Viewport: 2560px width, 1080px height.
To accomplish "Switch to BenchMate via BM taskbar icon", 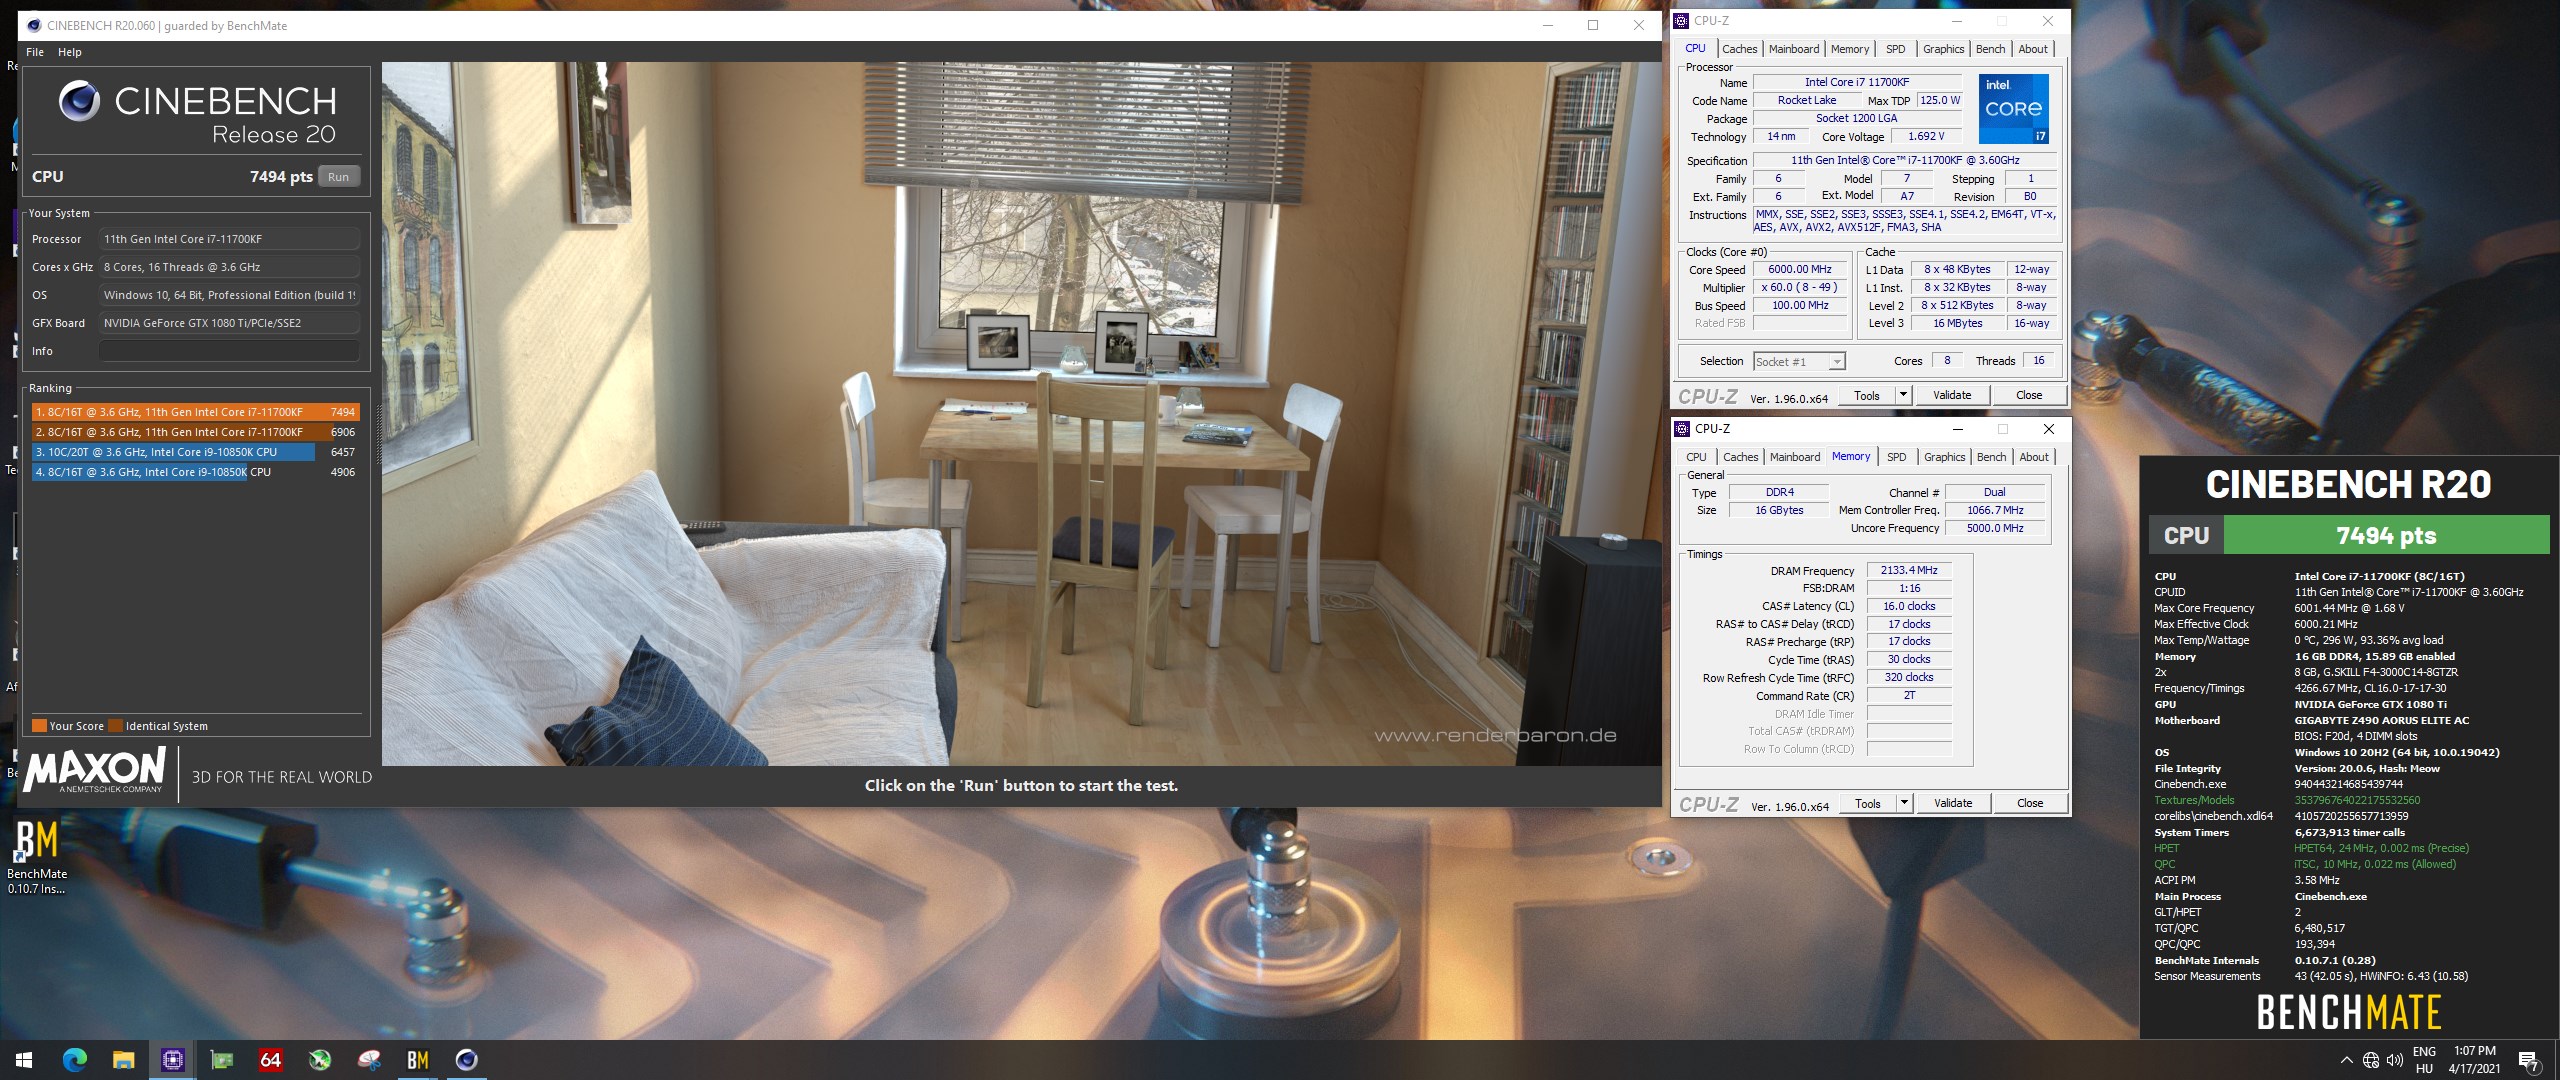I will point(418,1060).
